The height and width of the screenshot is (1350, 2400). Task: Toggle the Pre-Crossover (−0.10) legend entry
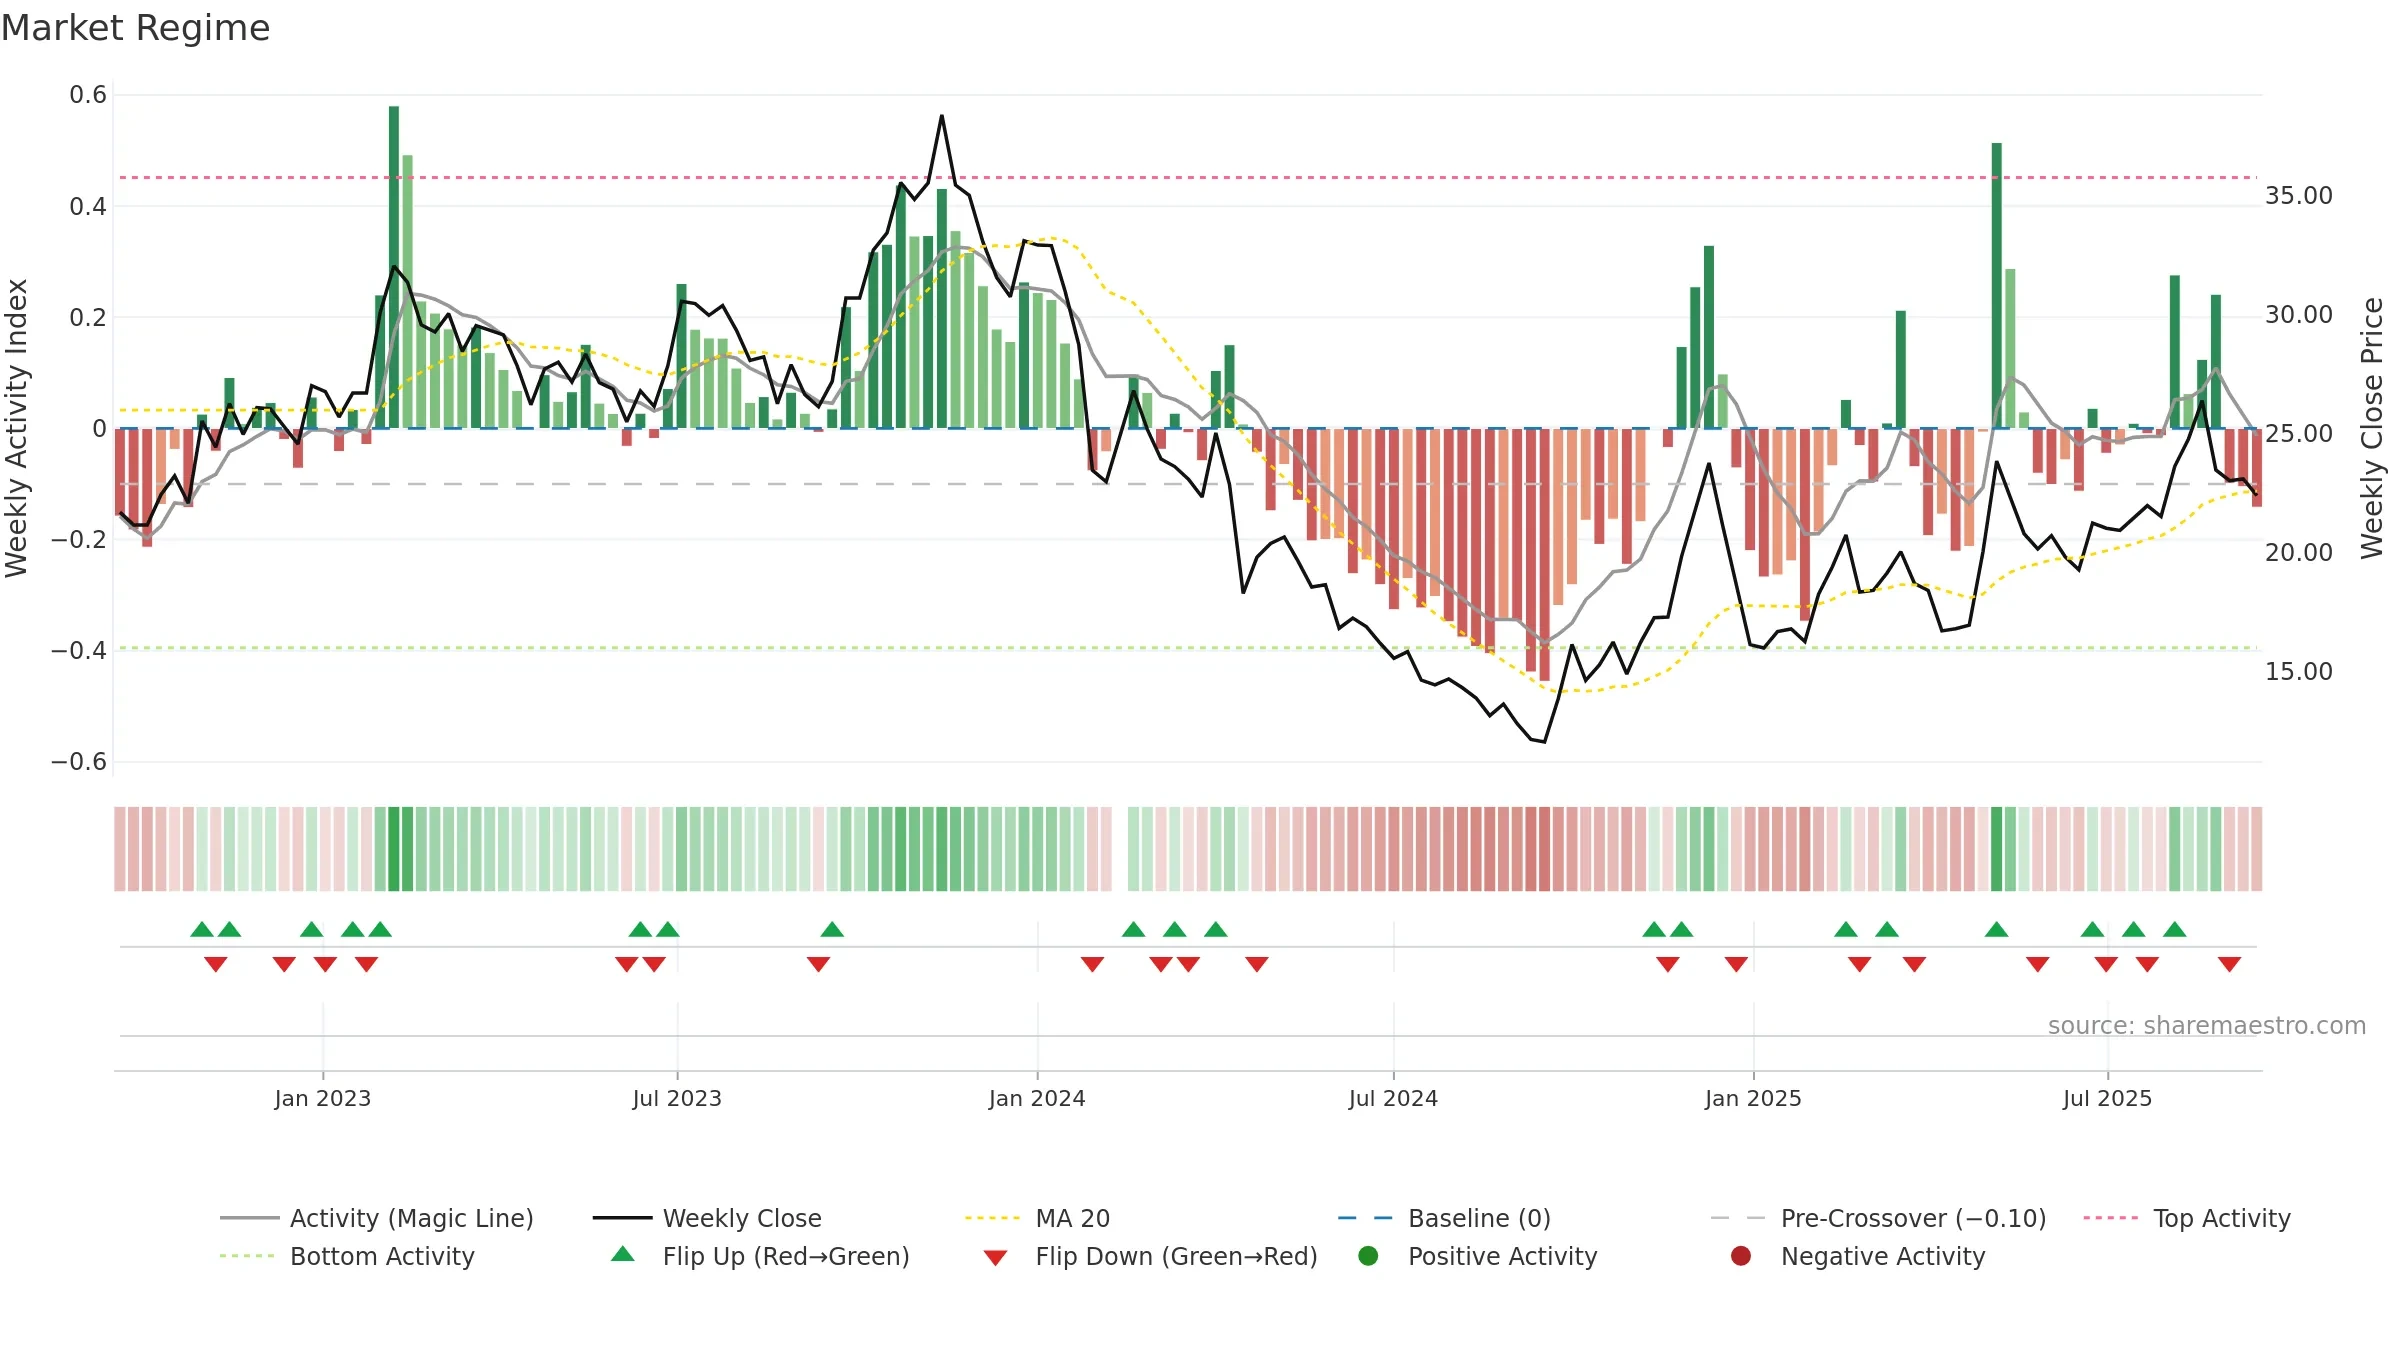[1878, 1218]
